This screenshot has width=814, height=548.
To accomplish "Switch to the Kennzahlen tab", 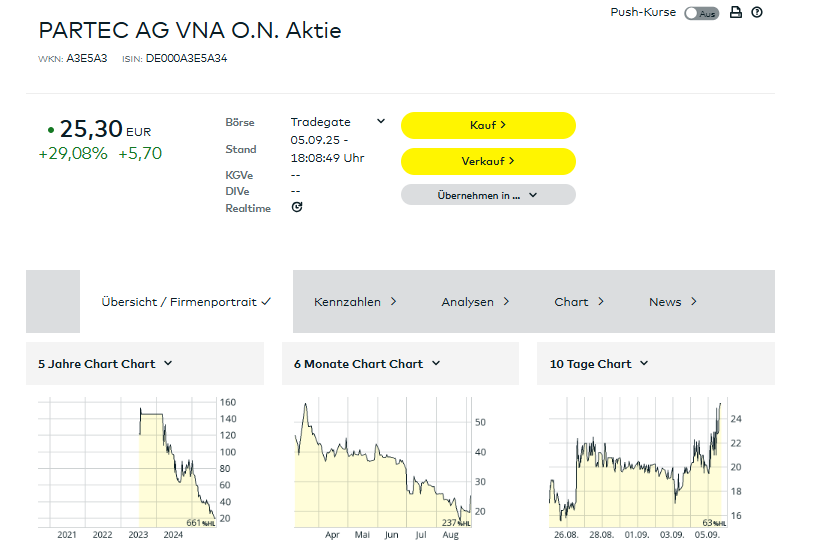I will (x=355, y=302).
